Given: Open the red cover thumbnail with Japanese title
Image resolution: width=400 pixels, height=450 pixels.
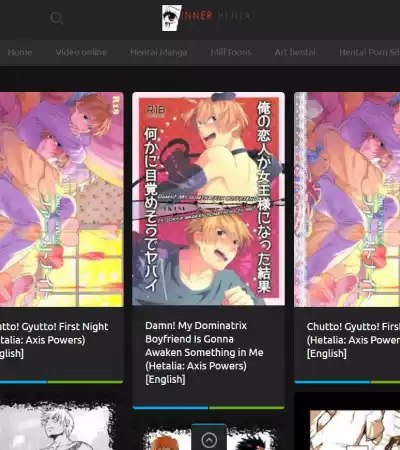Looking at the screenshot, I should [x=209, y=199].
